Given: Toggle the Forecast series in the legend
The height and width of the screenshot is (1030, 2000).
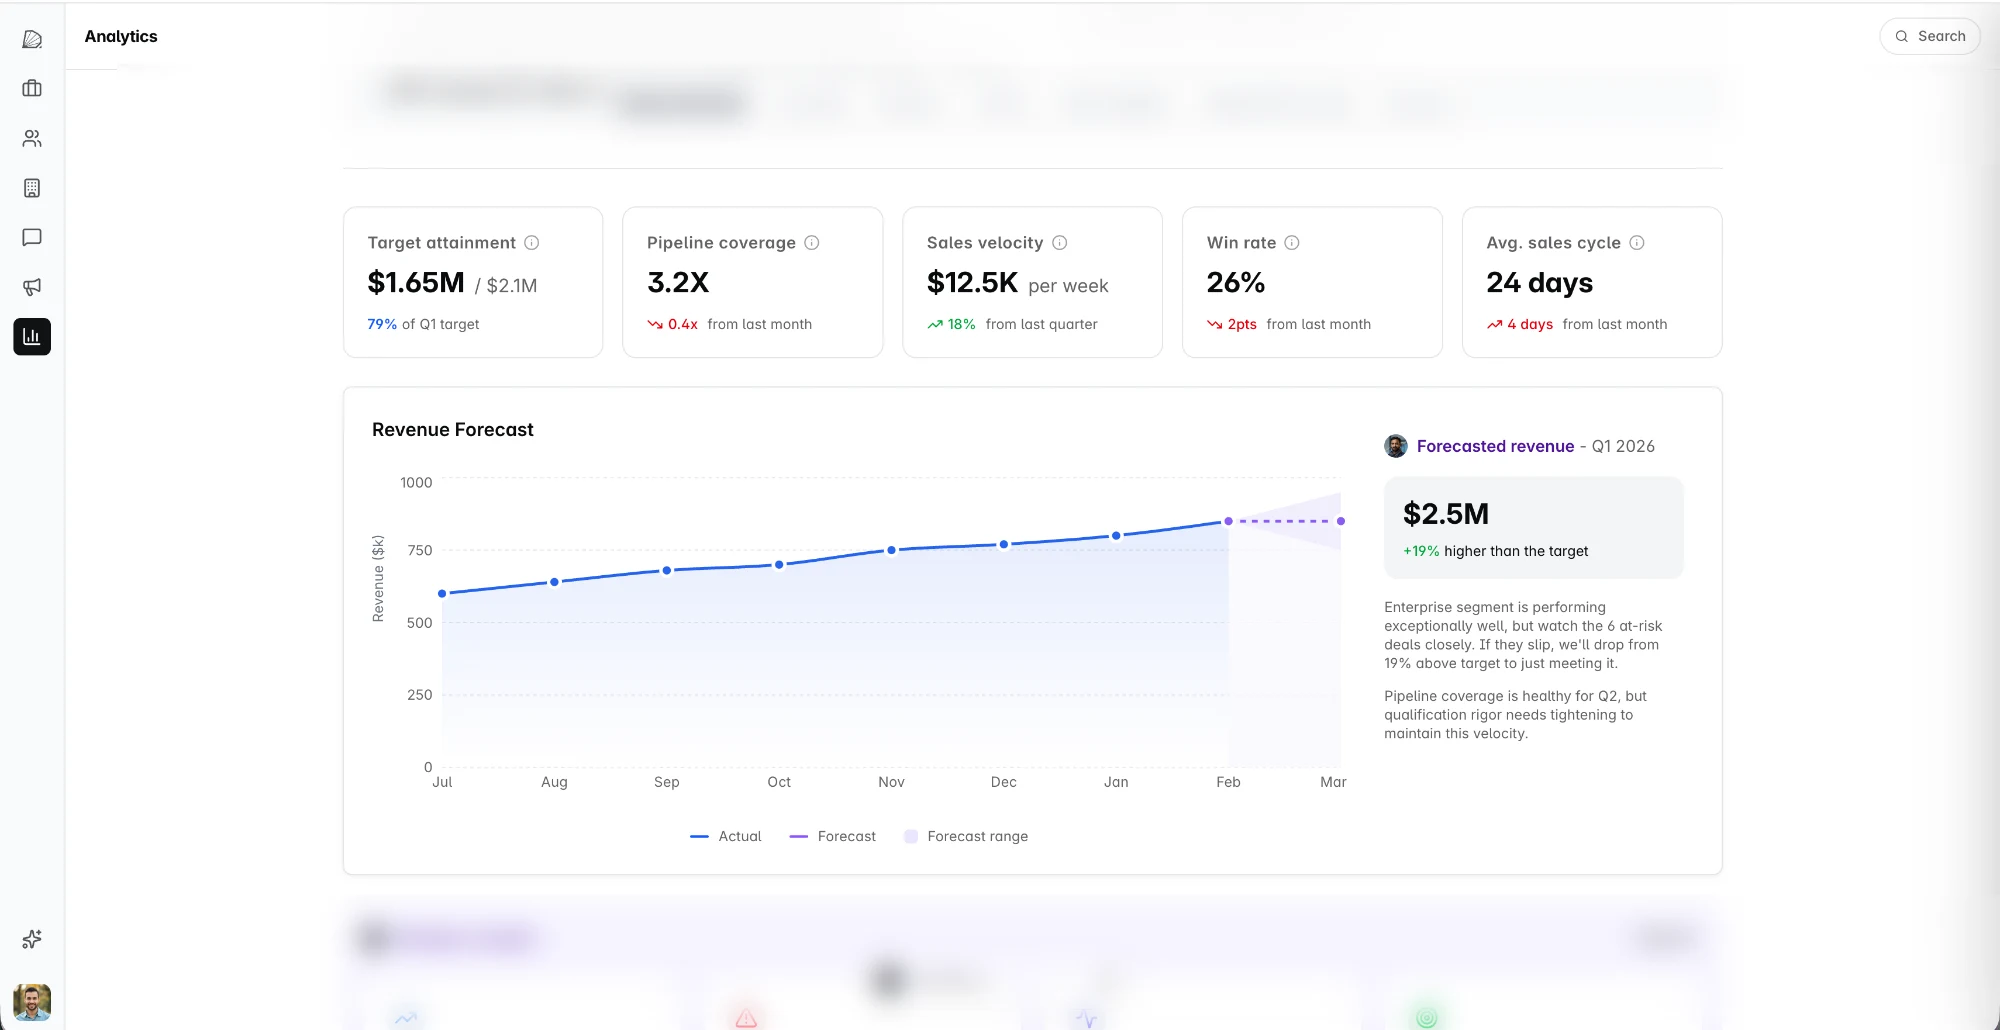Looking at the screenshot, I should pos(833,836).
